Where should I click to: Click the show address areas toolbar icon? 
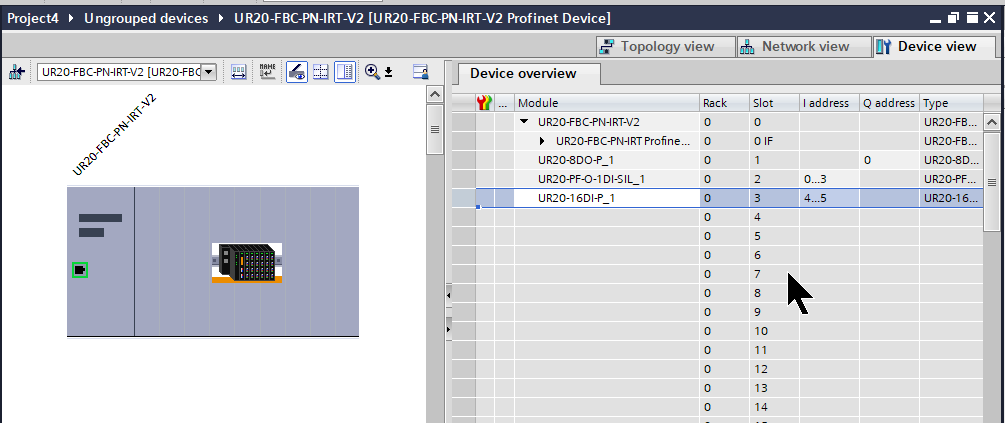click(x=238, y=72)
